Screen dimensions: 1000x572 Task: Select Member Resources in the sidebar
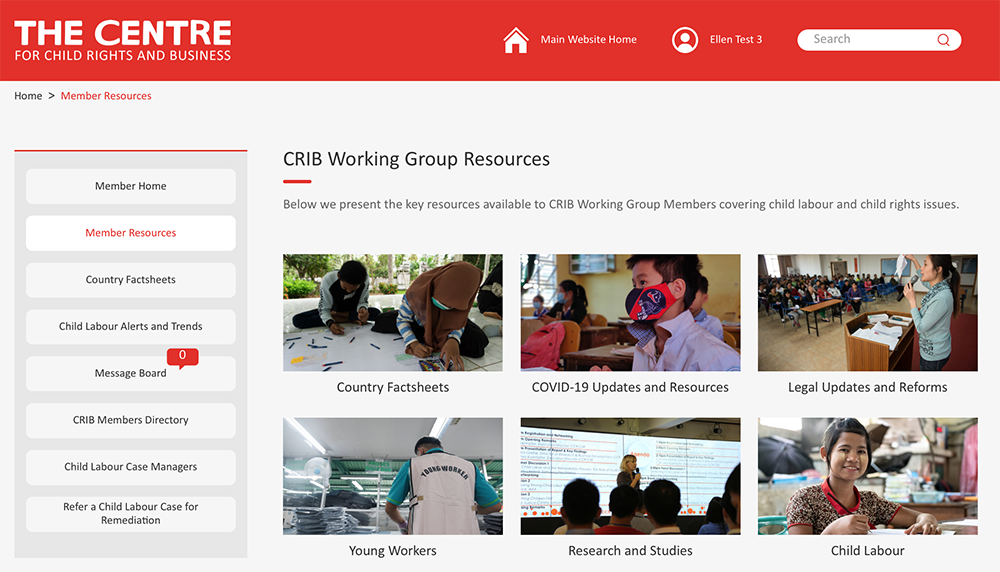131,233
